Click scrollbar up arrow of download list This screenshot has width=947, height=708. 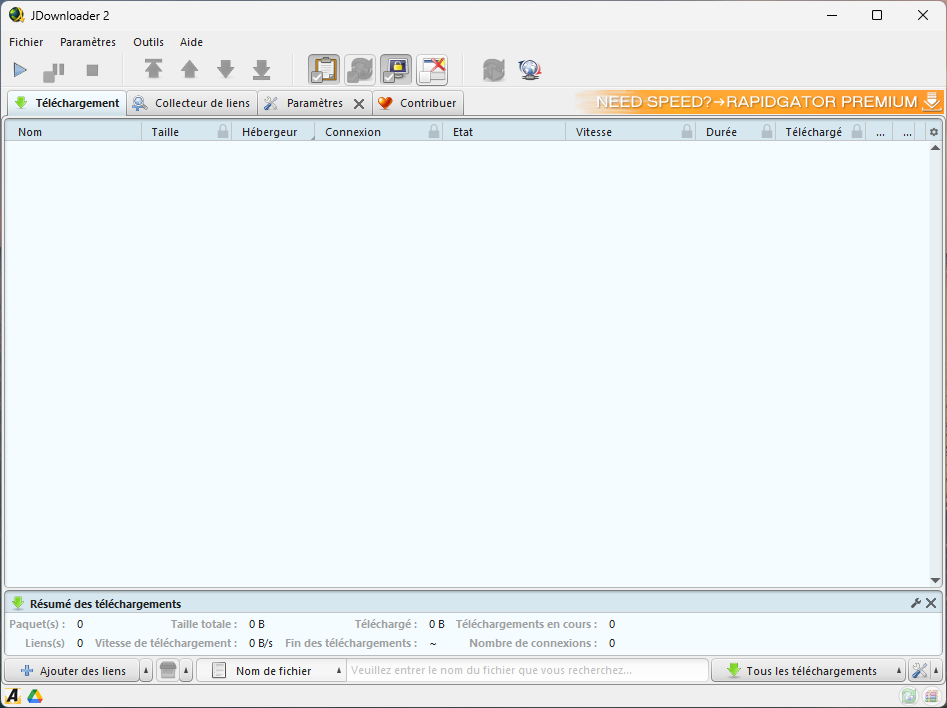click(x=935, y=147)
